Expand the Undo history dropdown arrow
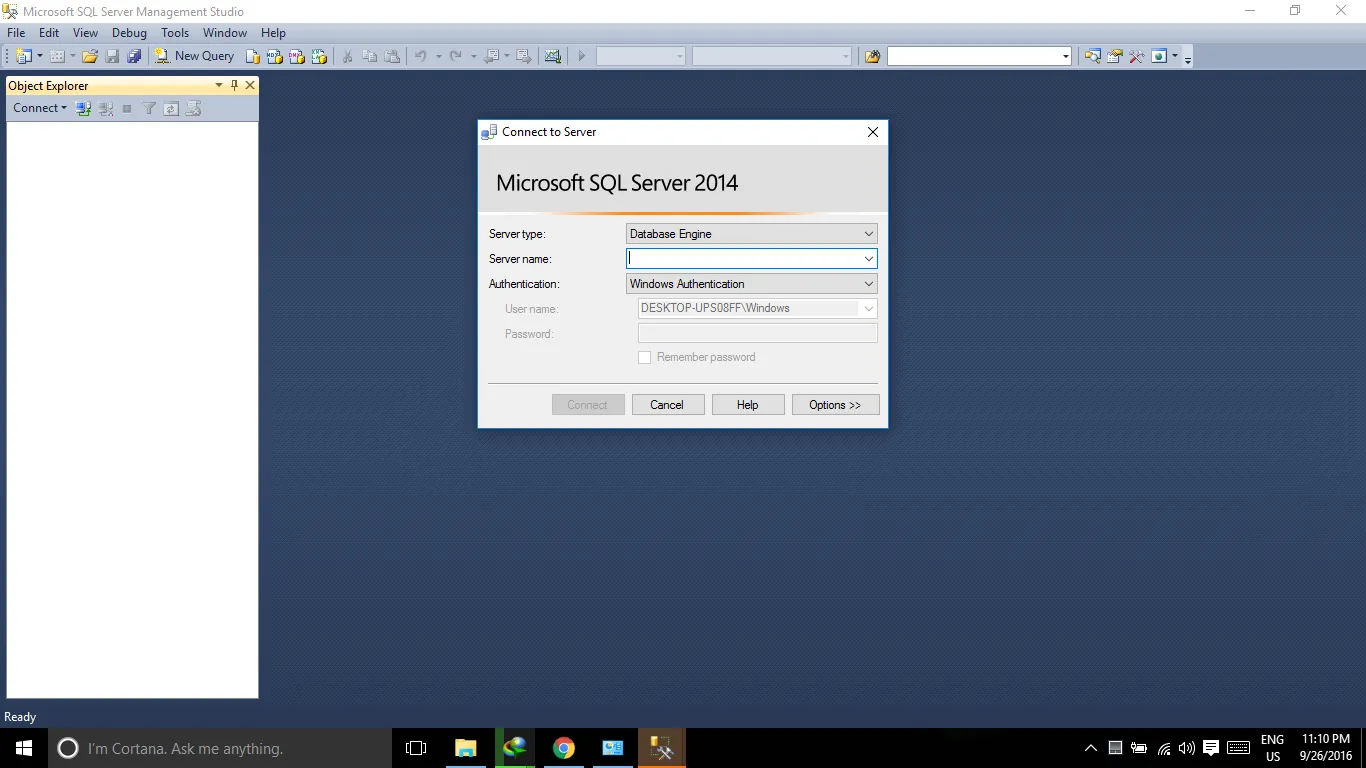Viewport: 1366px width, 768px height. point(438,57)
